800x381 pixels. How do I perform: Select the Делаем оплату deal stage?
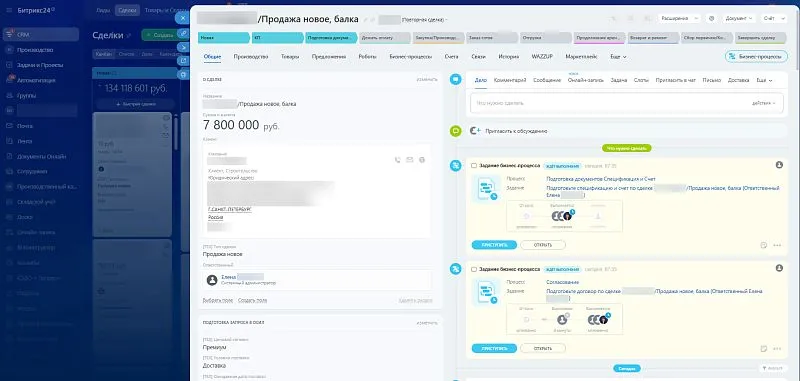coord(385,38)
